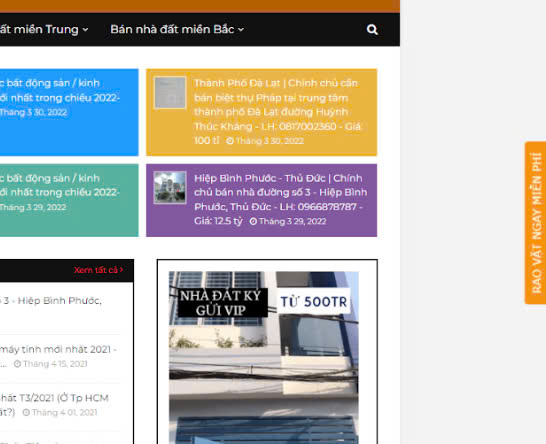The height and width of the screenshot is (444, 546).
Task: Open the list item '3 - Hiệp Bình Phước,'
Action: click(x=51, y=301)
